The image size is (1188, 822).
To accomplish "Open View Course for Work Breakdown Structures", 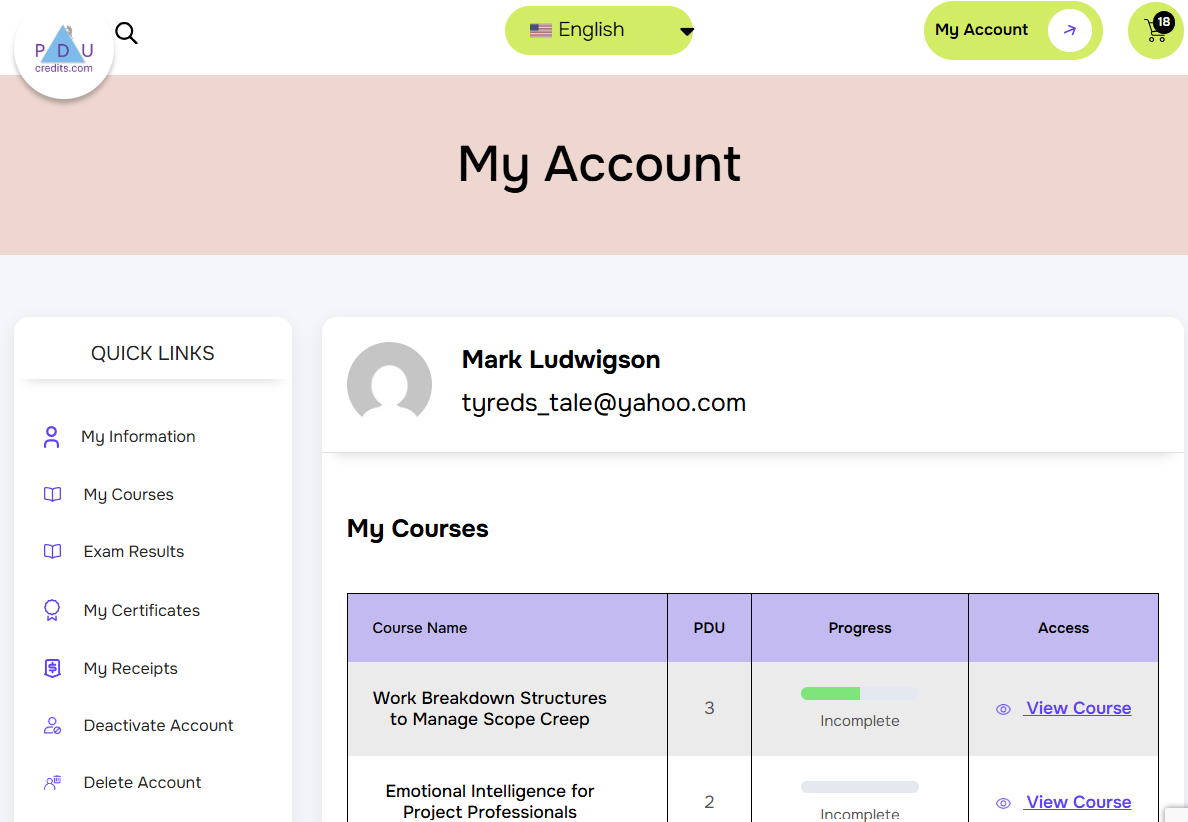I will coord(1077,708).
